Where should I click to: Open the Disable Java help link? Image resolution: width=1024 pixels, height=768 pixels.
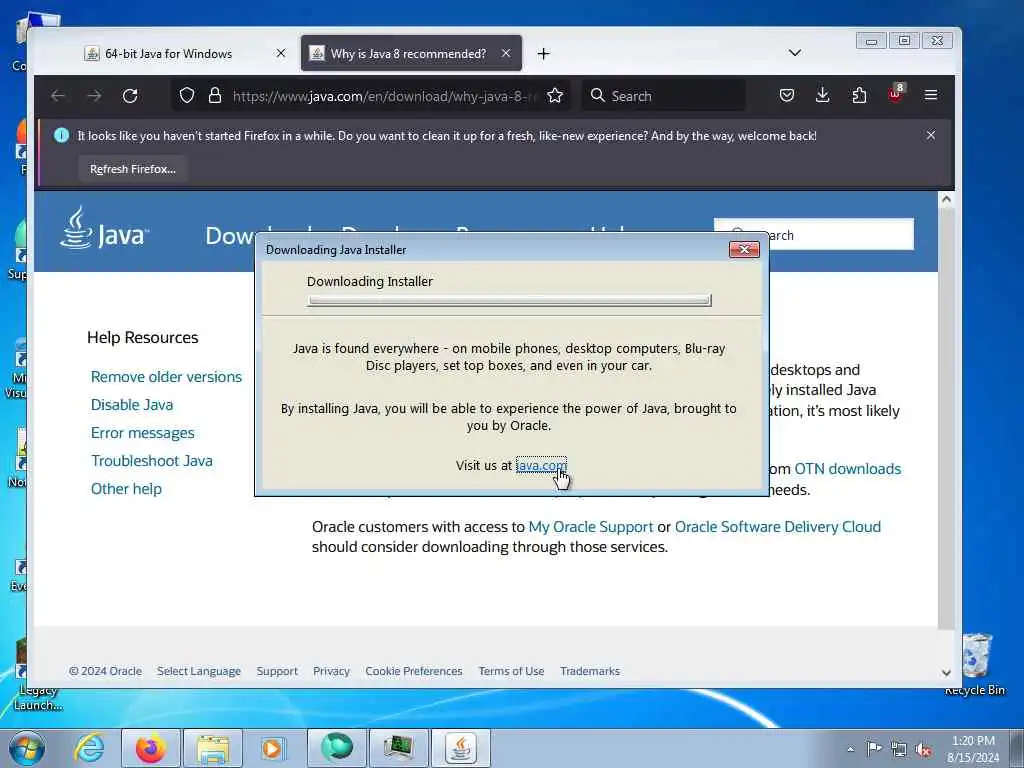point(132,405)
